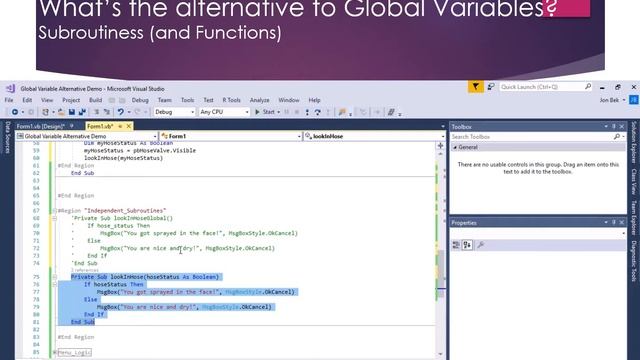Open the Team Explorer side tab
640x360 pixels.
(x=634, y=218)
